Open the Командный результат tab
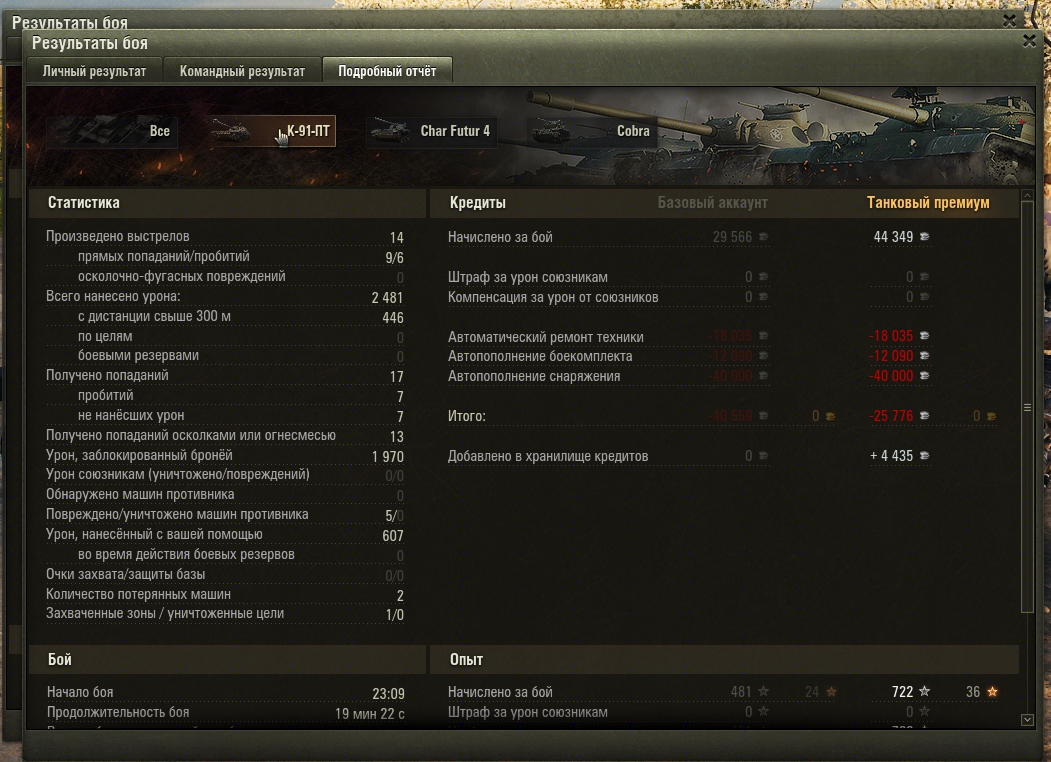Viewport: 1051px width, 762px height. coord(242,71)
